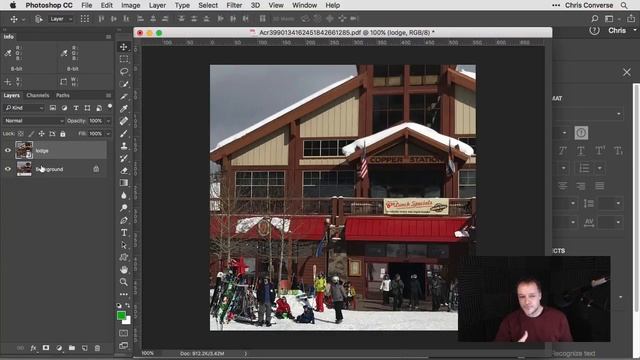The height and width of the screenshot is (360, 640).
Task: Open Info panel options menu
Action: [x=108, y=37]
